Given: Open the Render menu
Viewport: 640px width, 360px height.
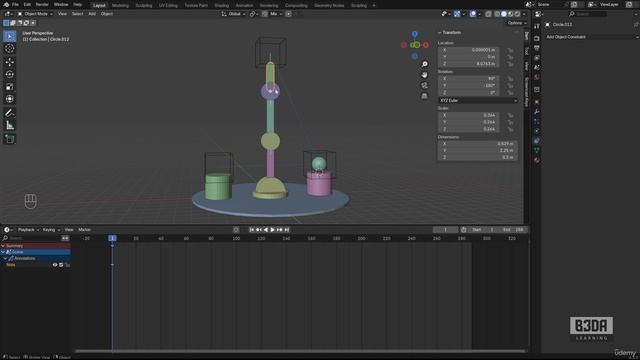Looking at the screenshot, I should 42,4.
